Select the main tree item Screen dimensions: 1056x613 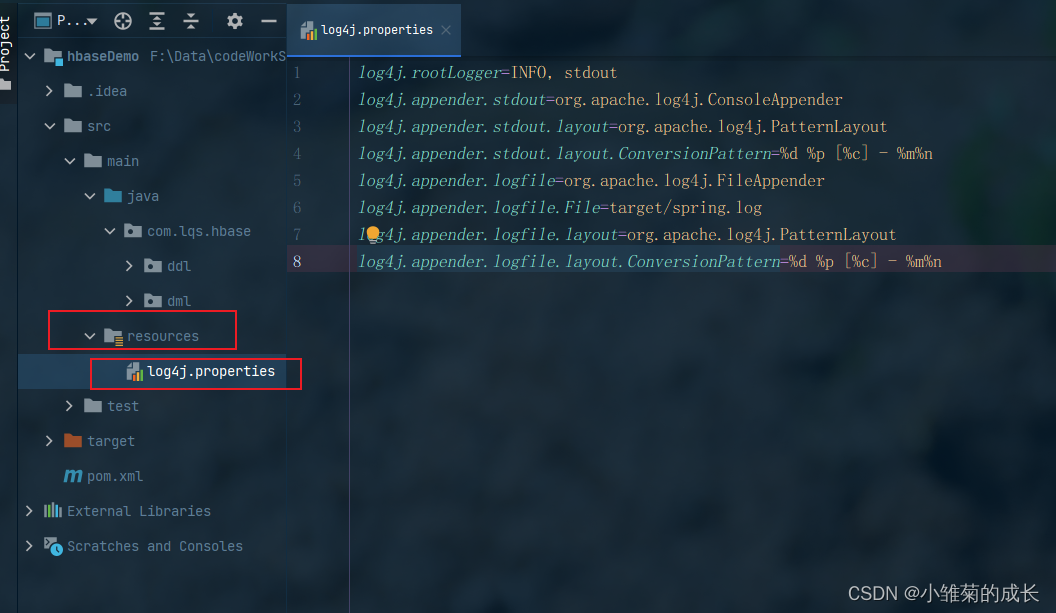(x=123, y=161)
